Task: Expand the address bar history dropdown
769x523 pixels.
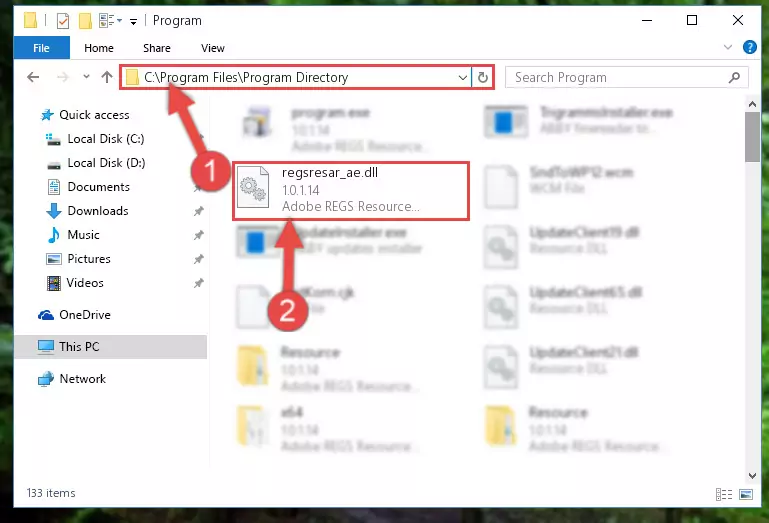Action: 462,78
